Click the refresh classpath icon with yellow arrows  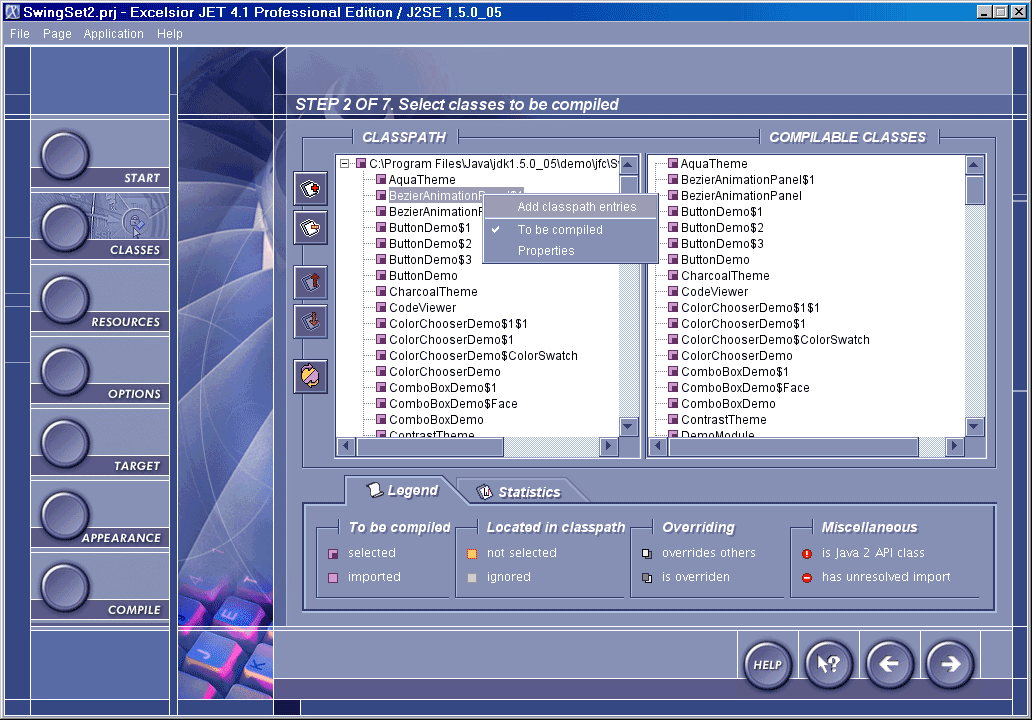coord(311,376)
